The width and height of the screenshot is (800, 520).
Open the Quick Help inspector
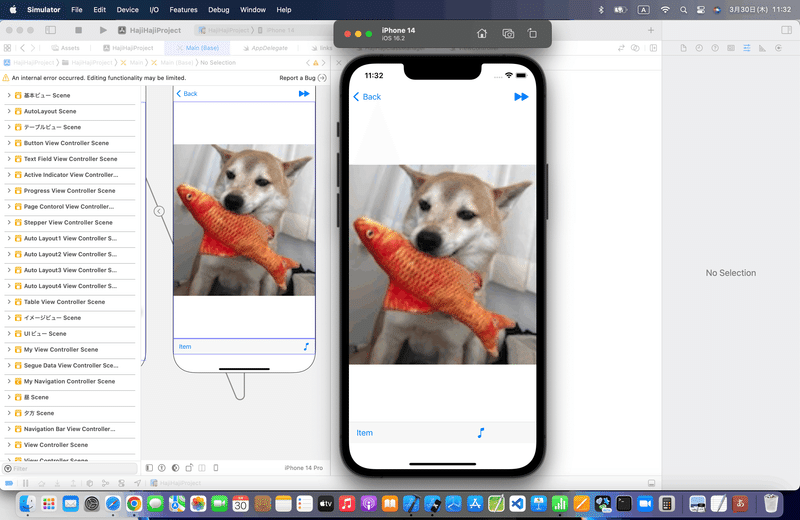coord(715,48)
